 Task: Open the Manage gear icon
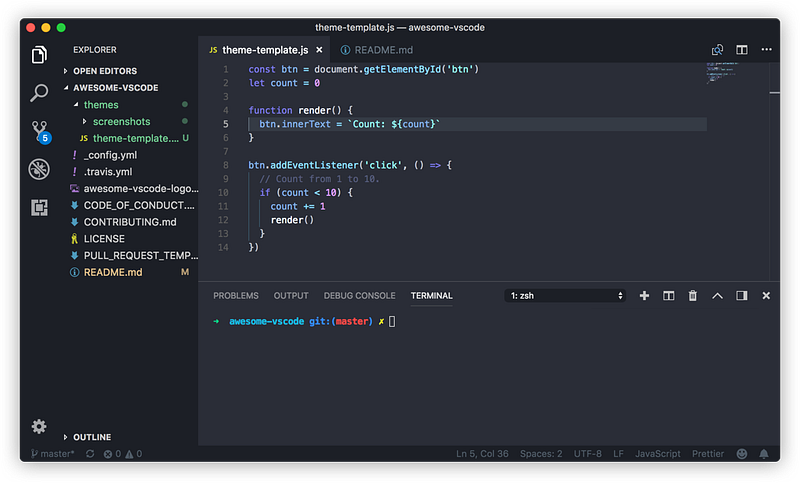[39, 426]
